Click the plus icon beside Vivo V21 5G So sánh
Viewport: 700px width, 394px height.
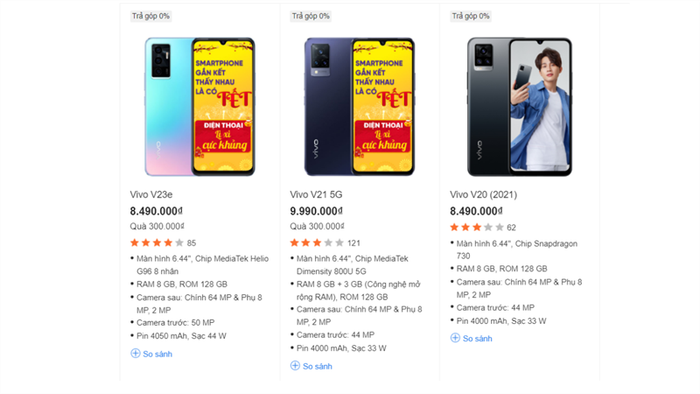(295, 366)
